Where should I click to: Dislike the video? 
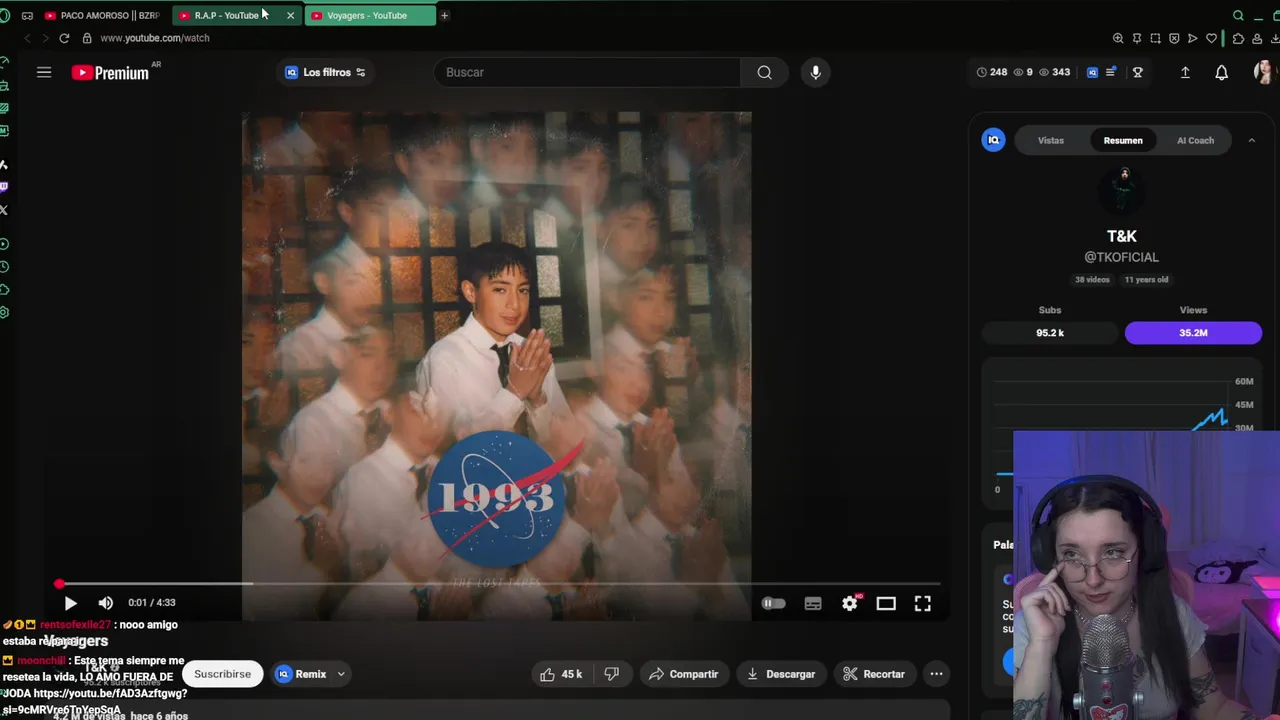click(611, 674)
